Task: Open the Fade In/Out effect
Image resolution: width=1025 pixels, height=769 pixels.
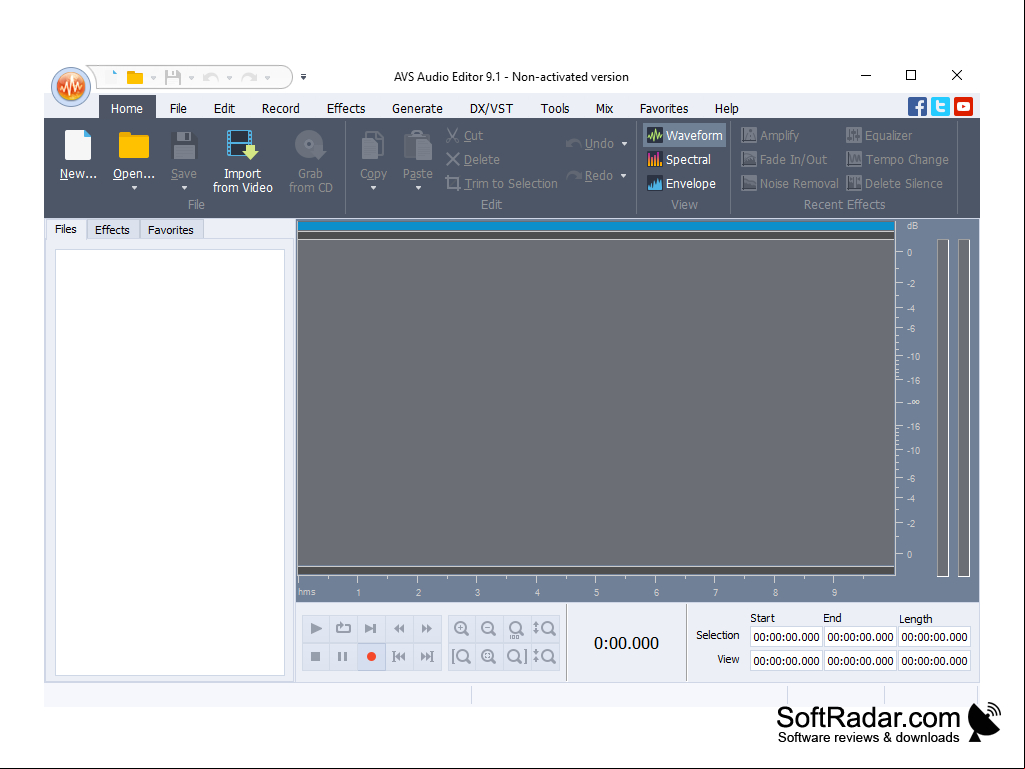Action: pyautogui.click(x=784, y=160)
